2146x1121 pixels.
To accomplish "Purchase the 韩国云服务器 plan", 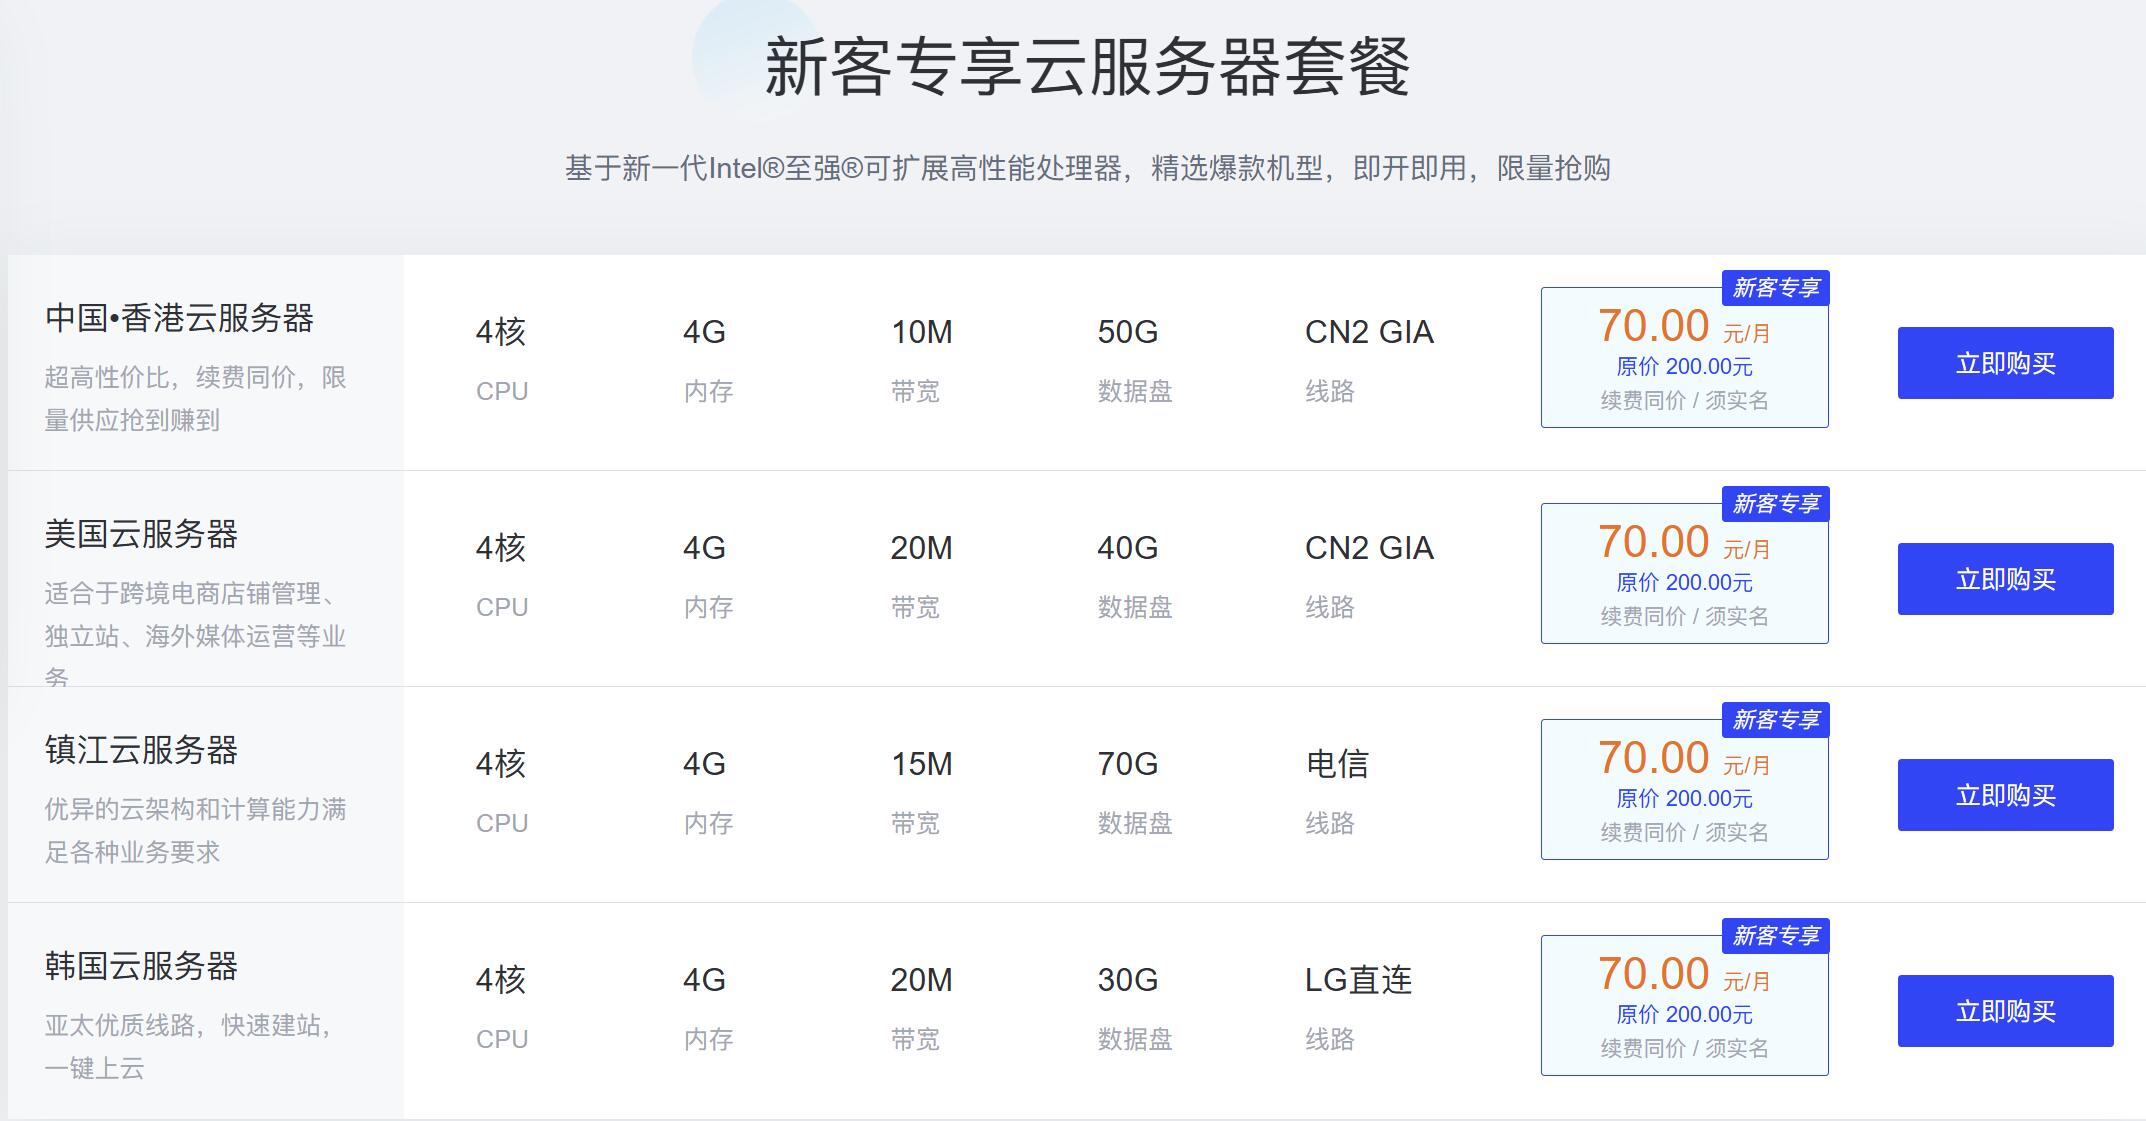I will tap(2005, 1011).
